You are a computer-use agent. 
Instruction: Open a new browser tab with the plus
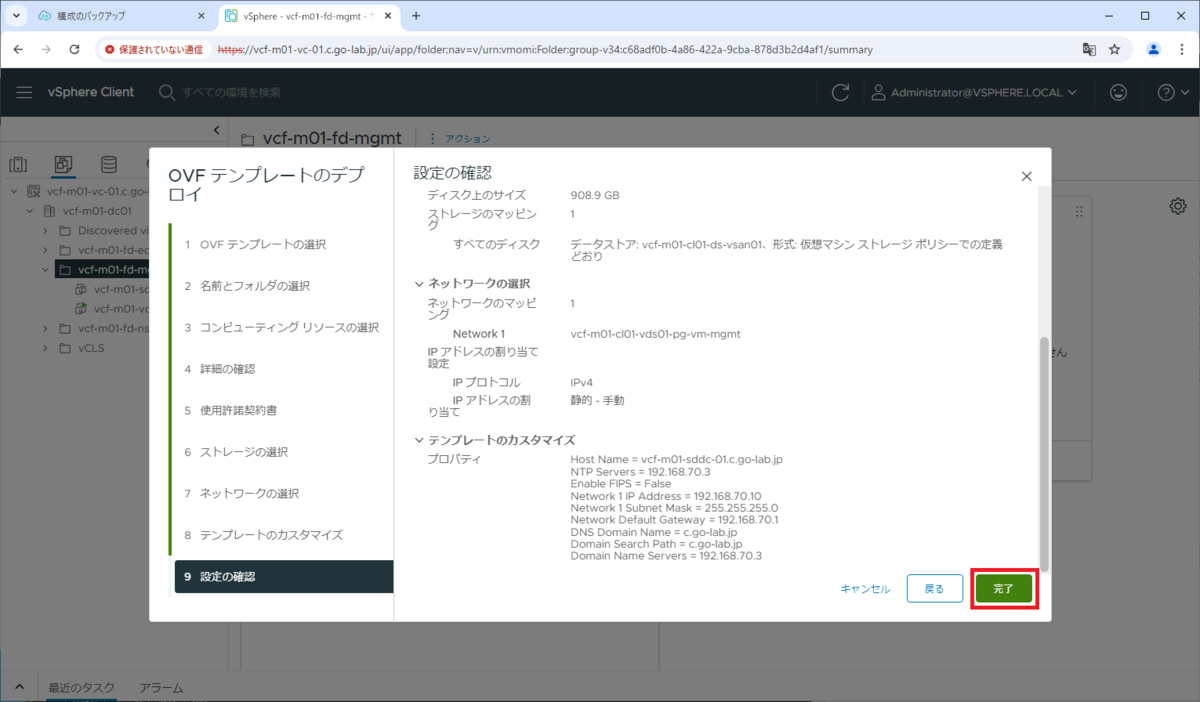point(416,16)
